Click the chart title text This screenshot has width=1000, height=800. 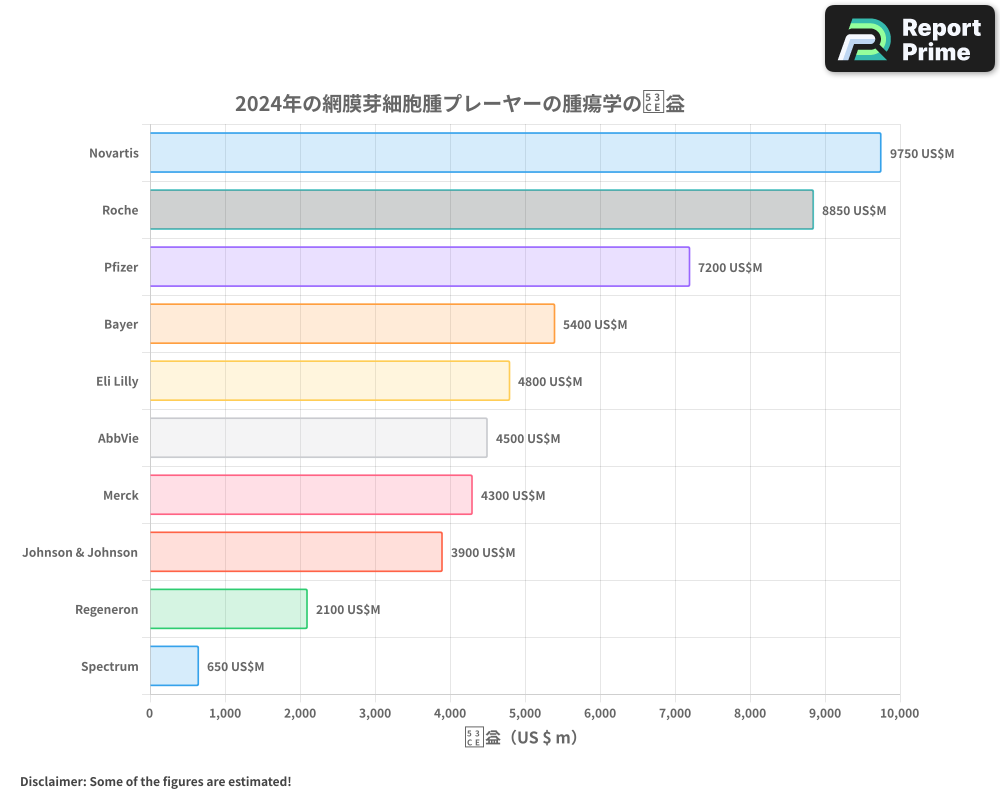(464, 102)
